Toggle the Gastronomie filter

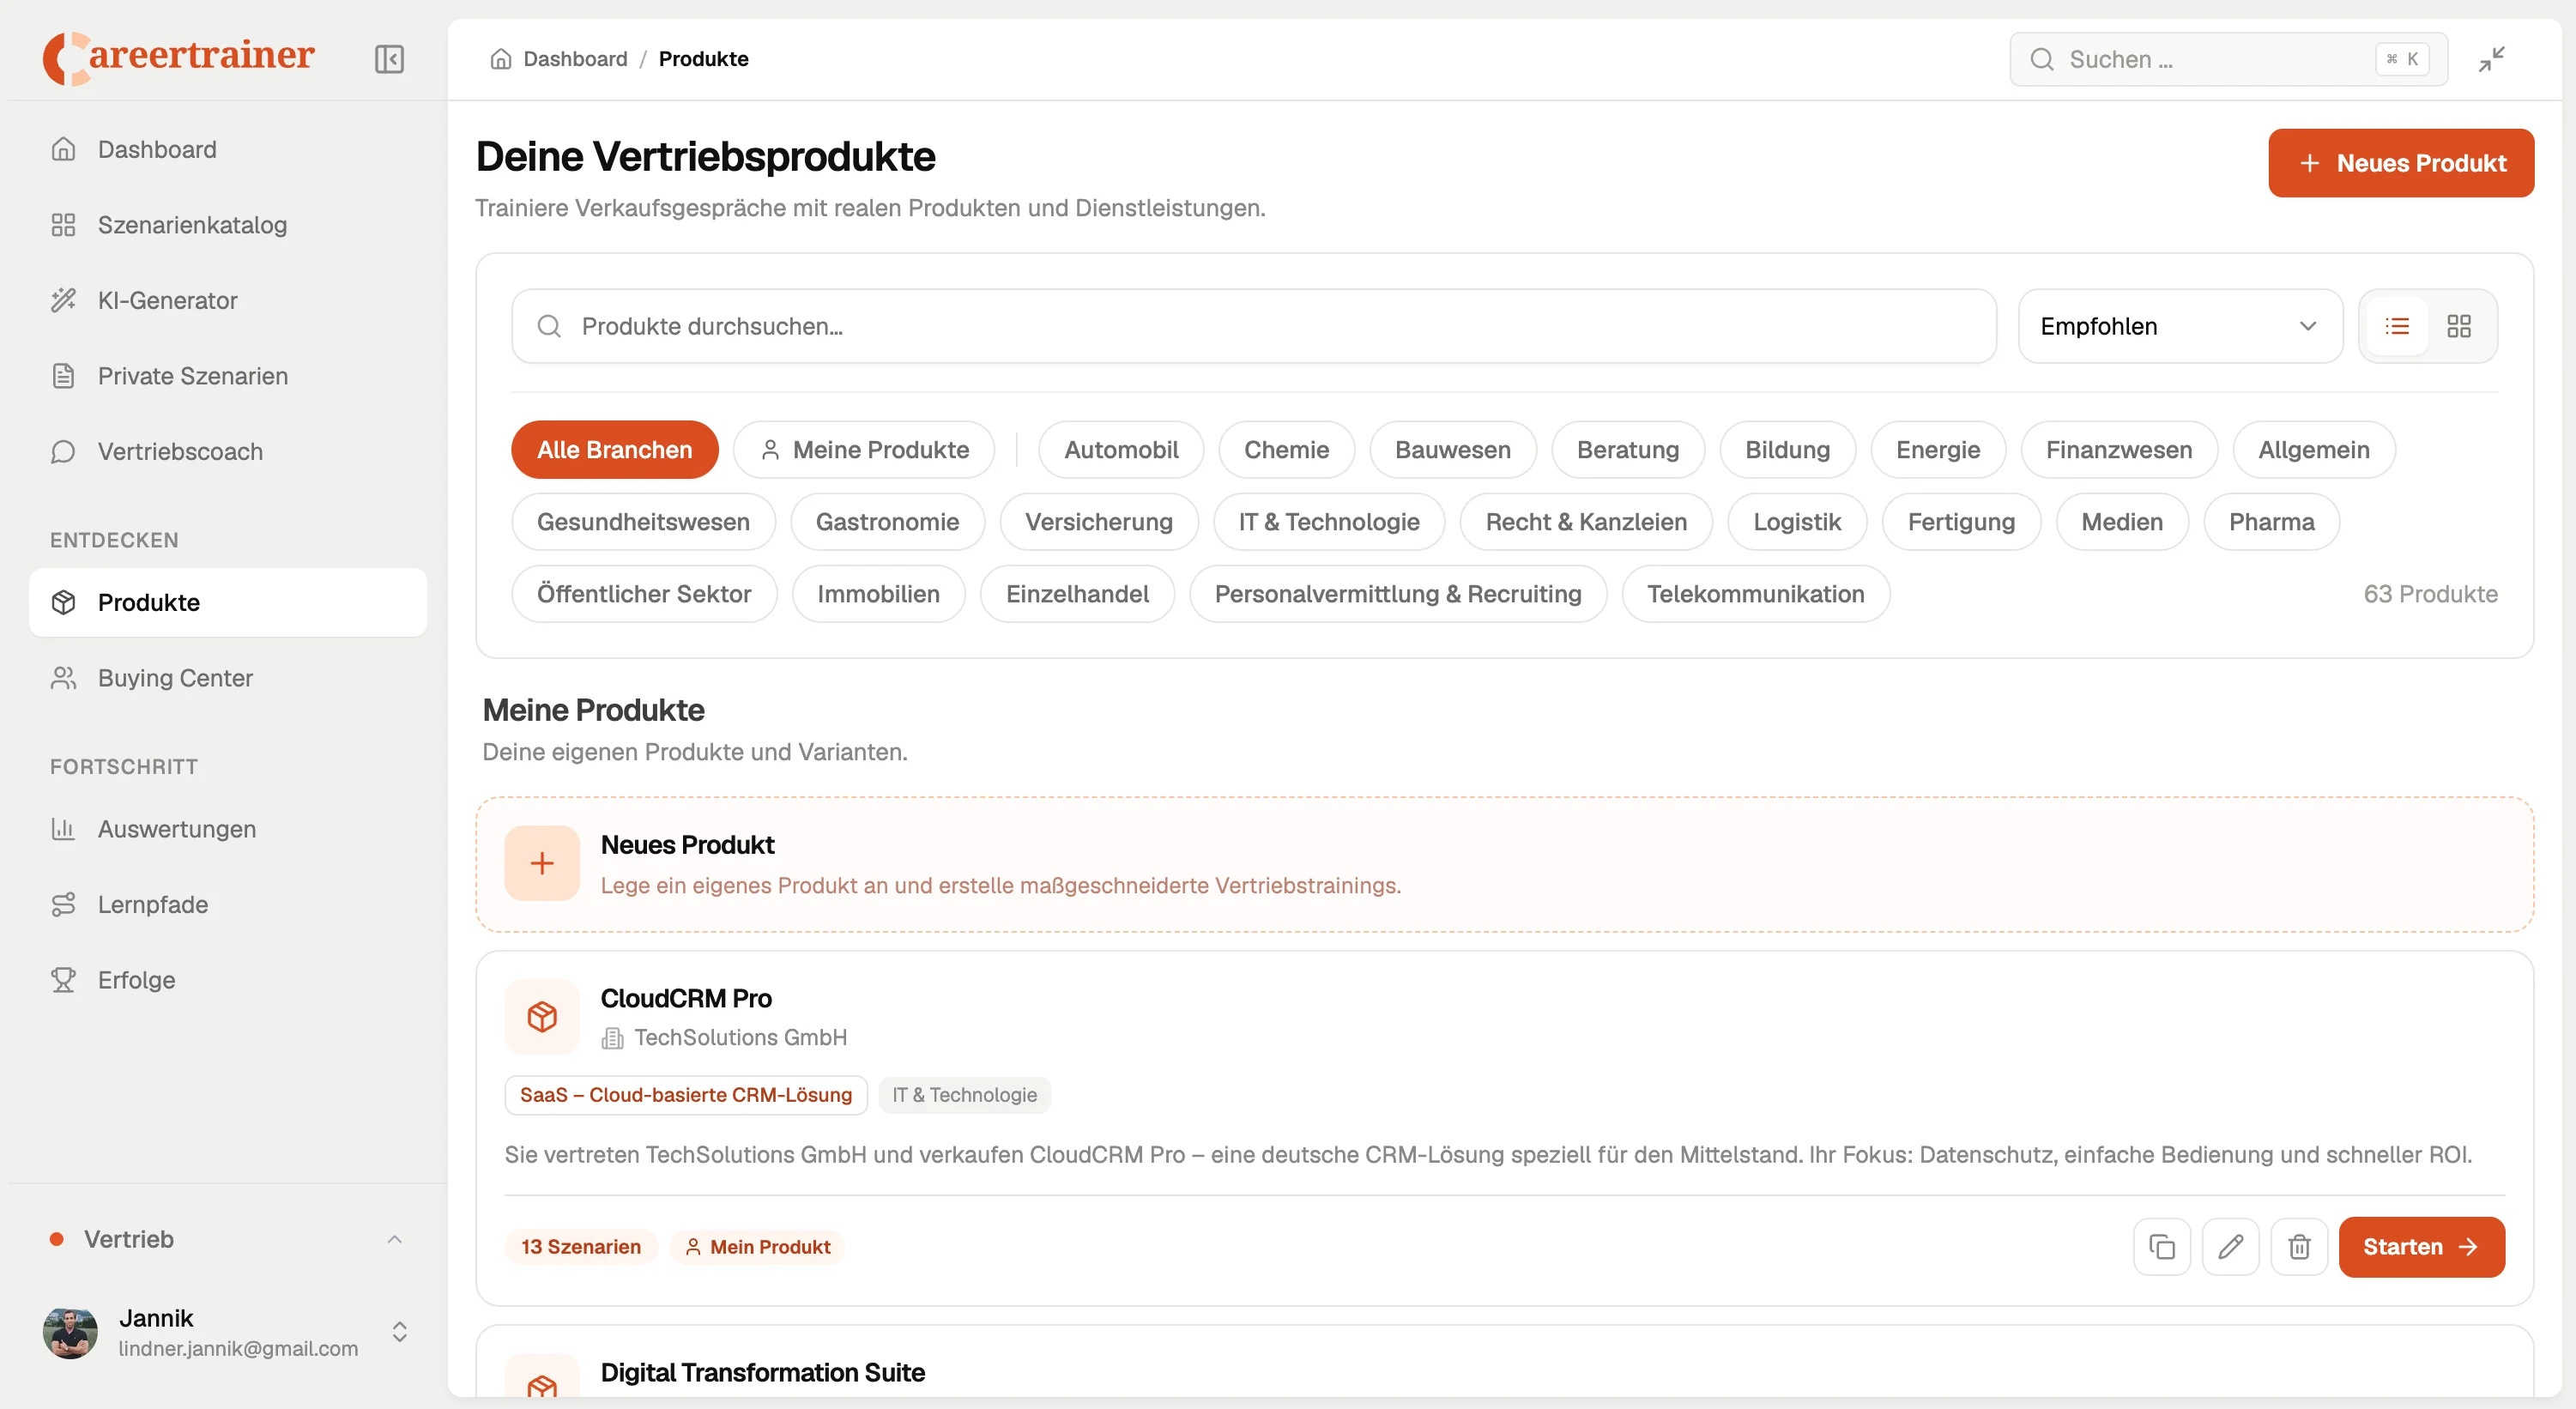(888, 522)
